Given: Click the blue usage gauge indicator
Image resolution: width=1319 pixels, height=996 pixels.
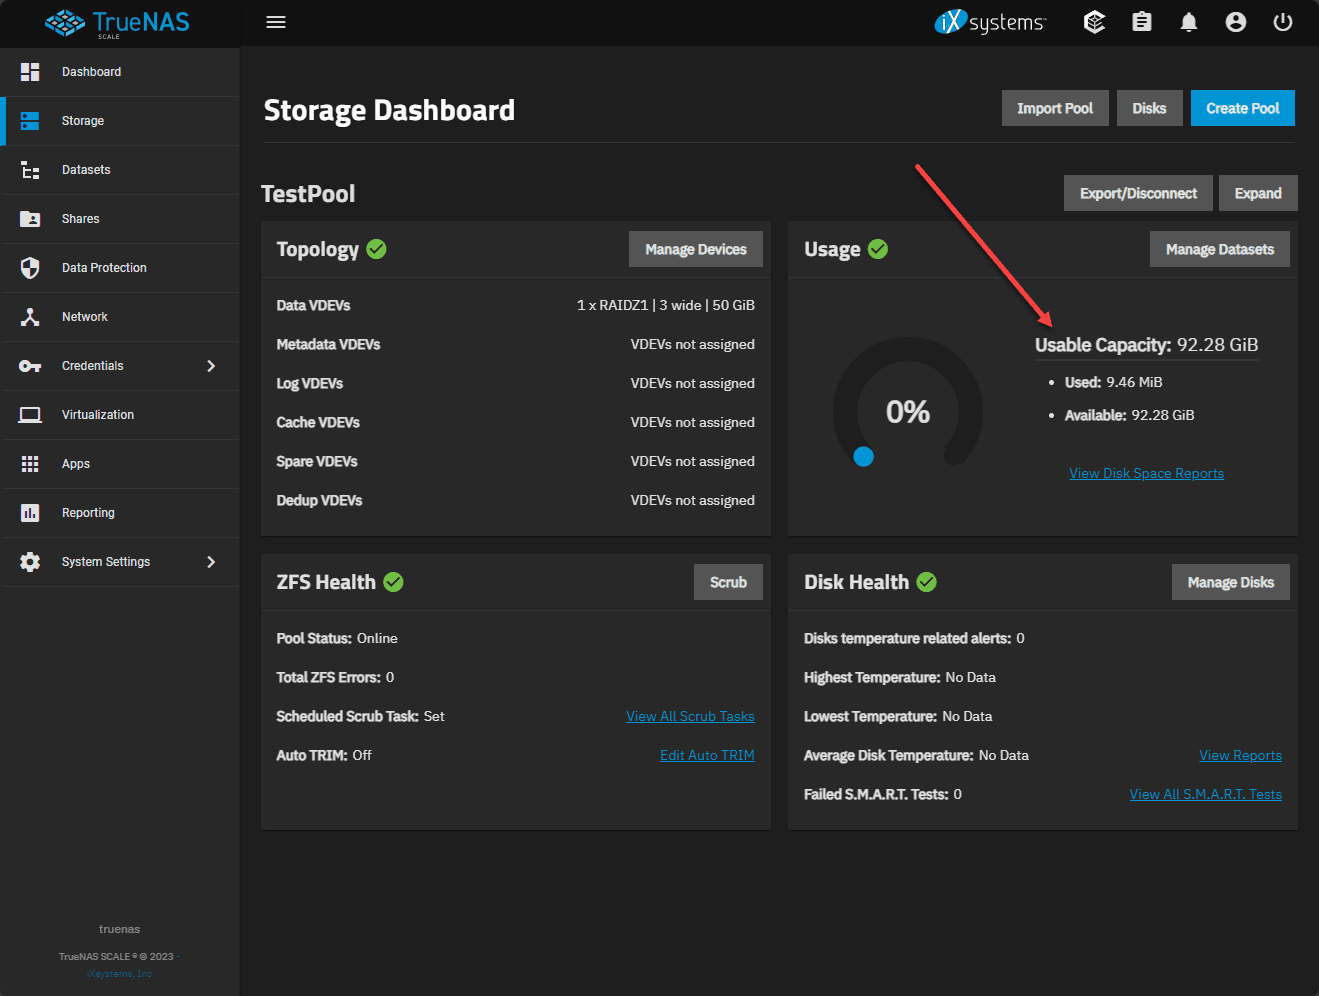Looking at the screenshot, I should pyautogui.click(x=863, y=456).
